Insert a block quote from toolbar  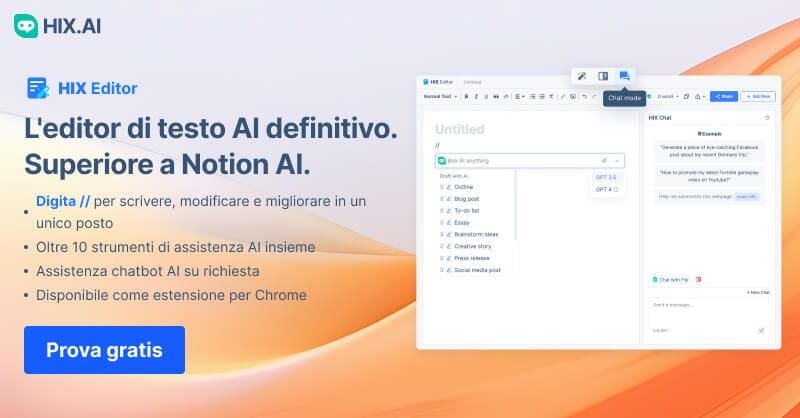496,96
